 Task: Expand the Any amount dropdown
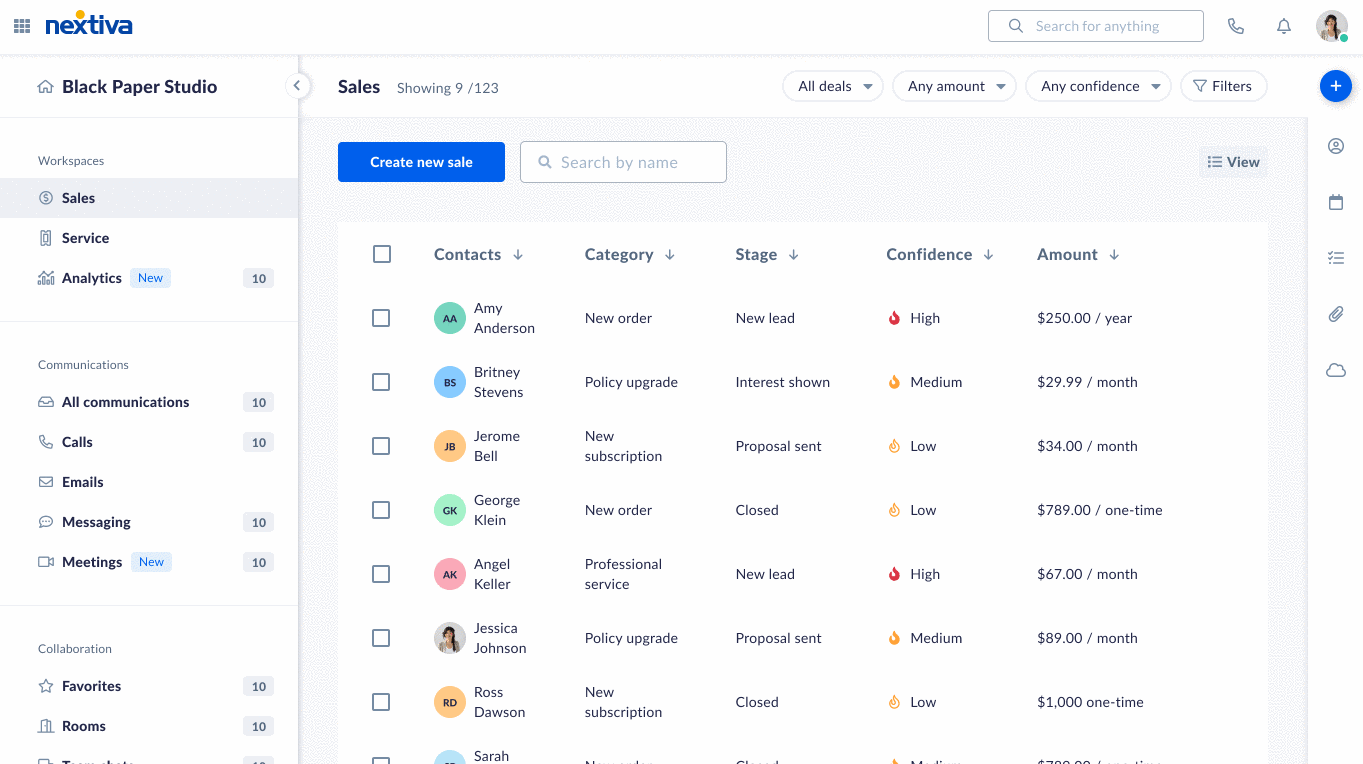(x=954, y=86)
